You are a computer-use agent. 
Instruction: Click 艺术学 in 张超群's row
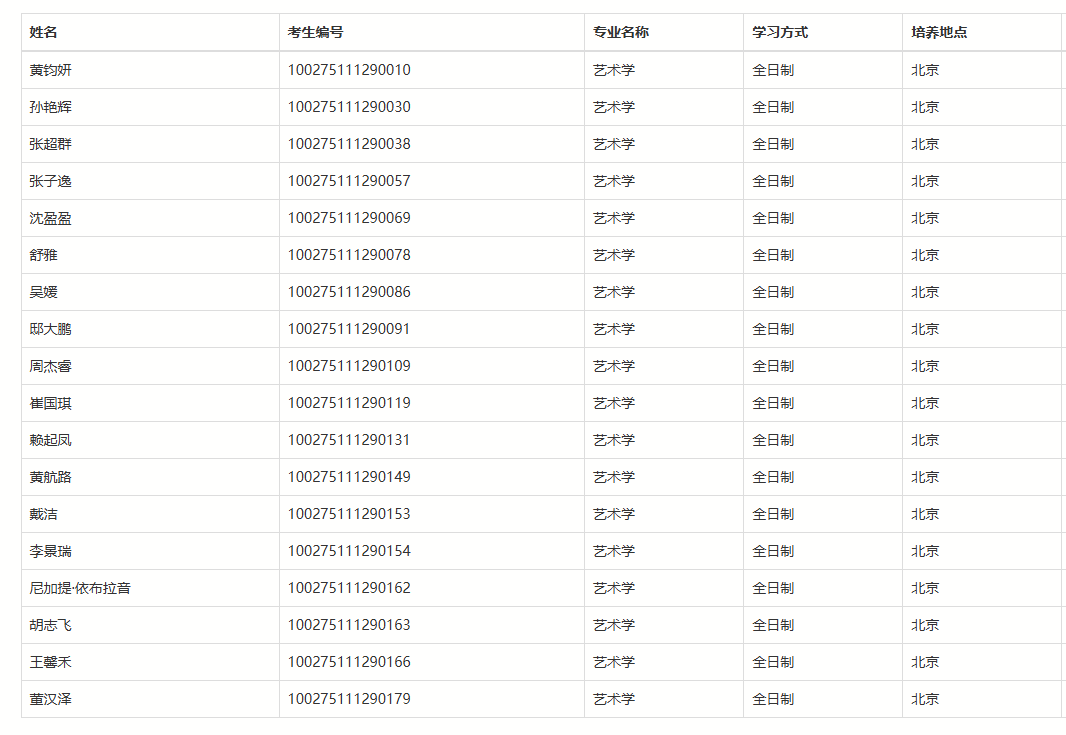coord(613,143)
